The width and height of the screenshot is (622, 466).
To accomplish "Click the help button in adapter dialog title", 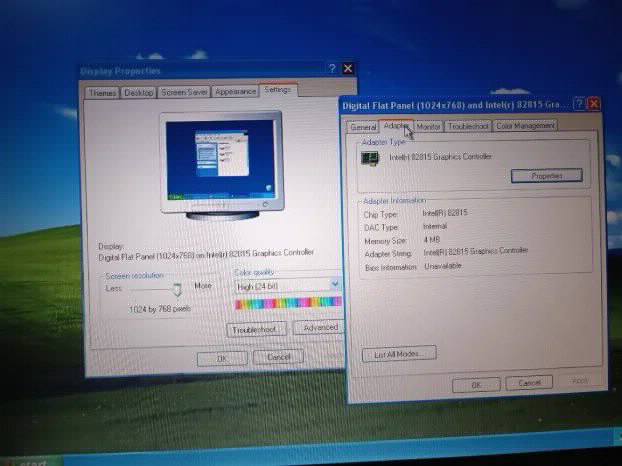I will pos(580,104).
